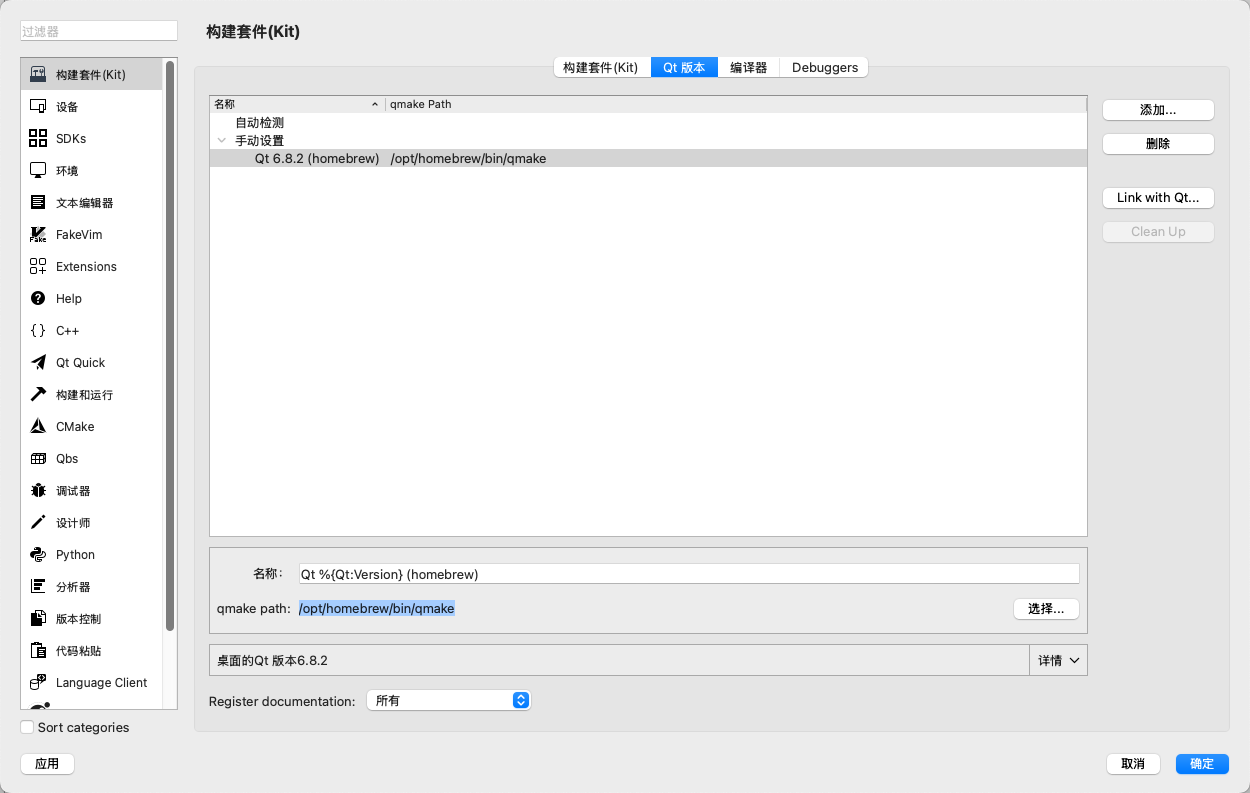Viewport: 1250px width, 793px height.
Task: Expand the 详情 details section
Action: point(1058,661)
